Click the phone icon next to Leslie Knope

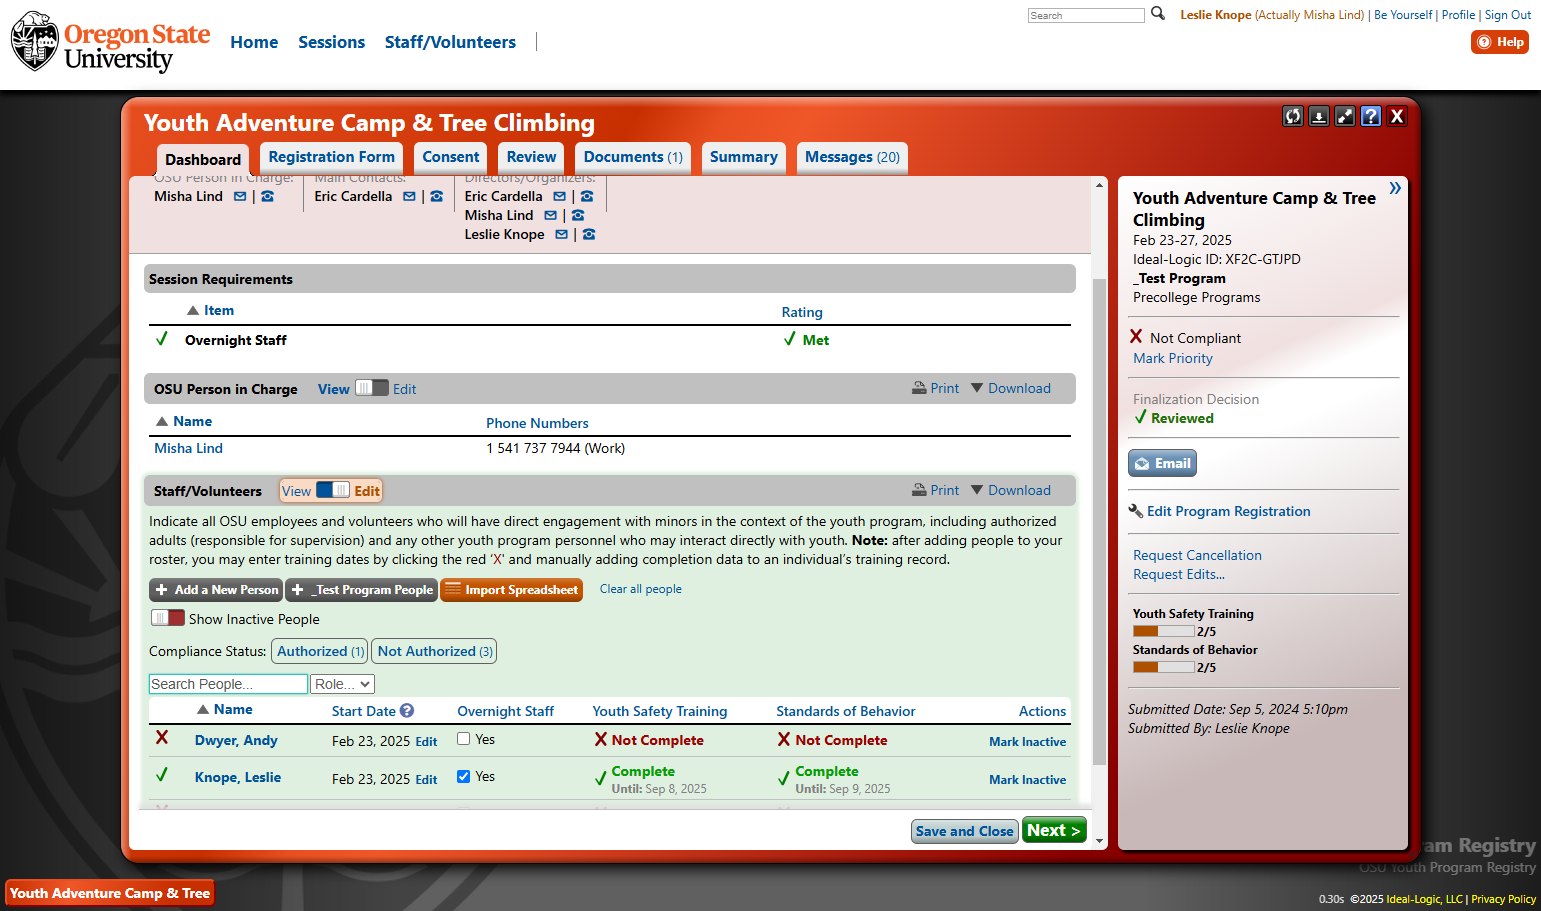[589, 235]
